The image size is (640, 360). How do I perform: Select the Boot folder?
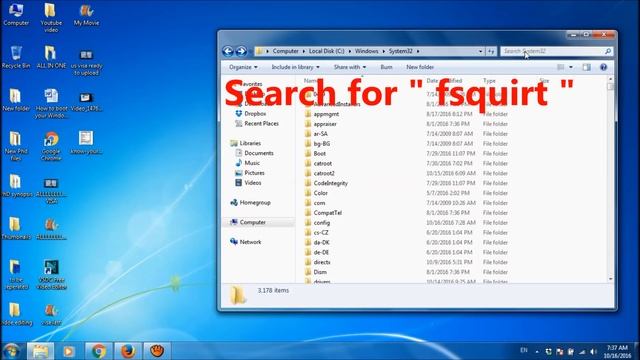point(320,153)
